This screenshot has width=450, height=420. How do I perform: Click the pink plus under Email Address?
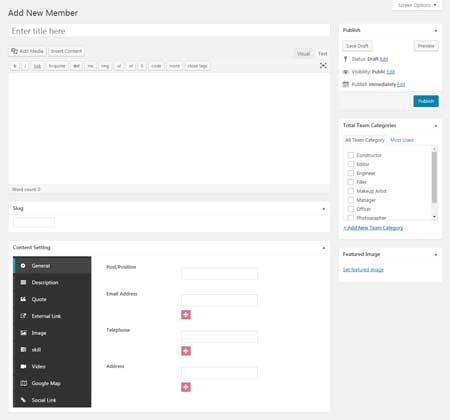186,315
